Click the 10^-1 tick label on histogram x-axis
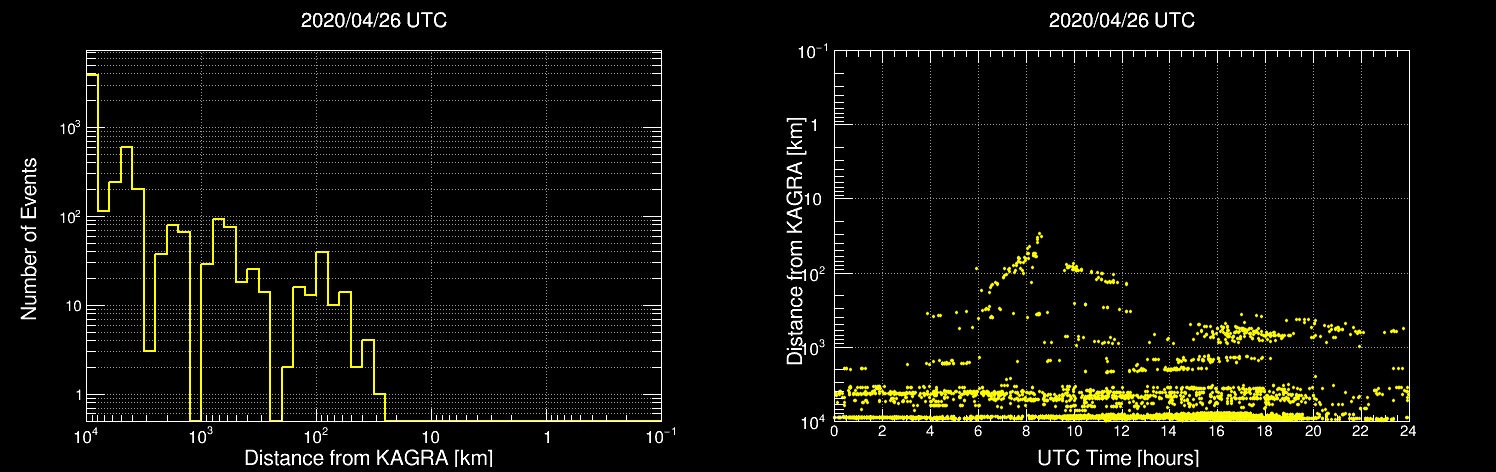 click(661, 436)
